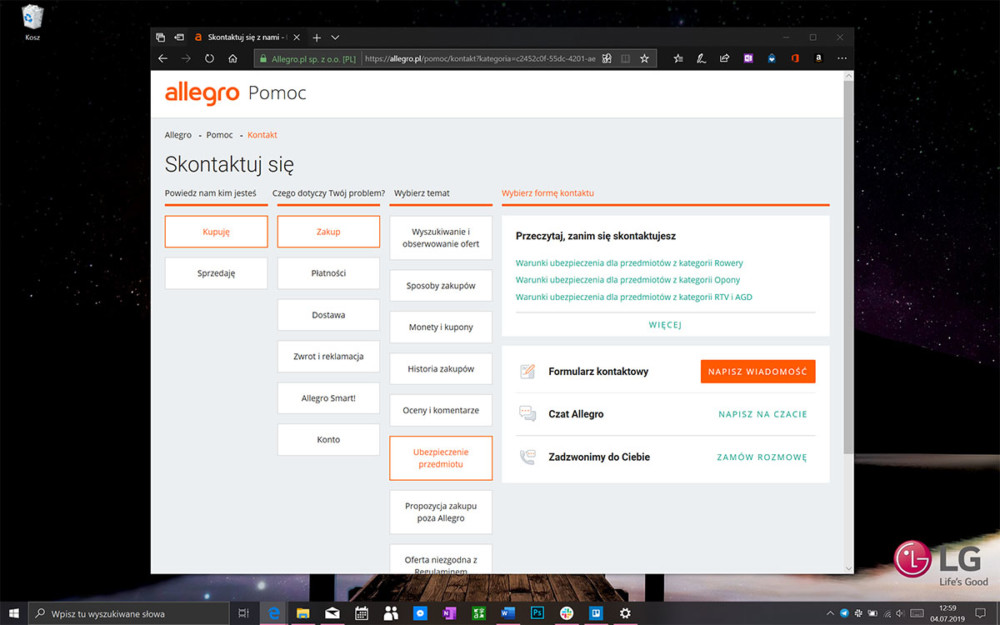Choose Zwrot i reklamacja category
Screen dimensions: 1000x625
[328, 357]
